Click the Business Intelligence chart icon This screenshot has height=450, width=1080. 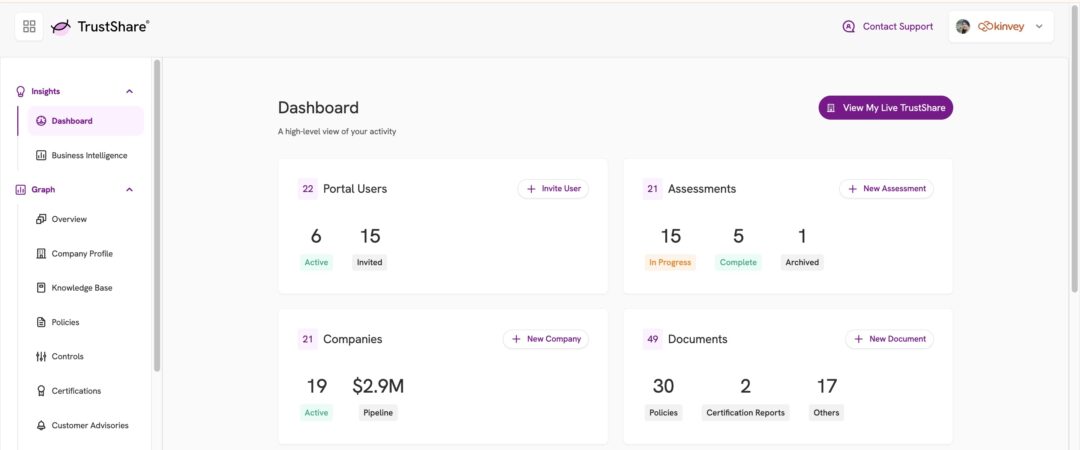(41, 155)
